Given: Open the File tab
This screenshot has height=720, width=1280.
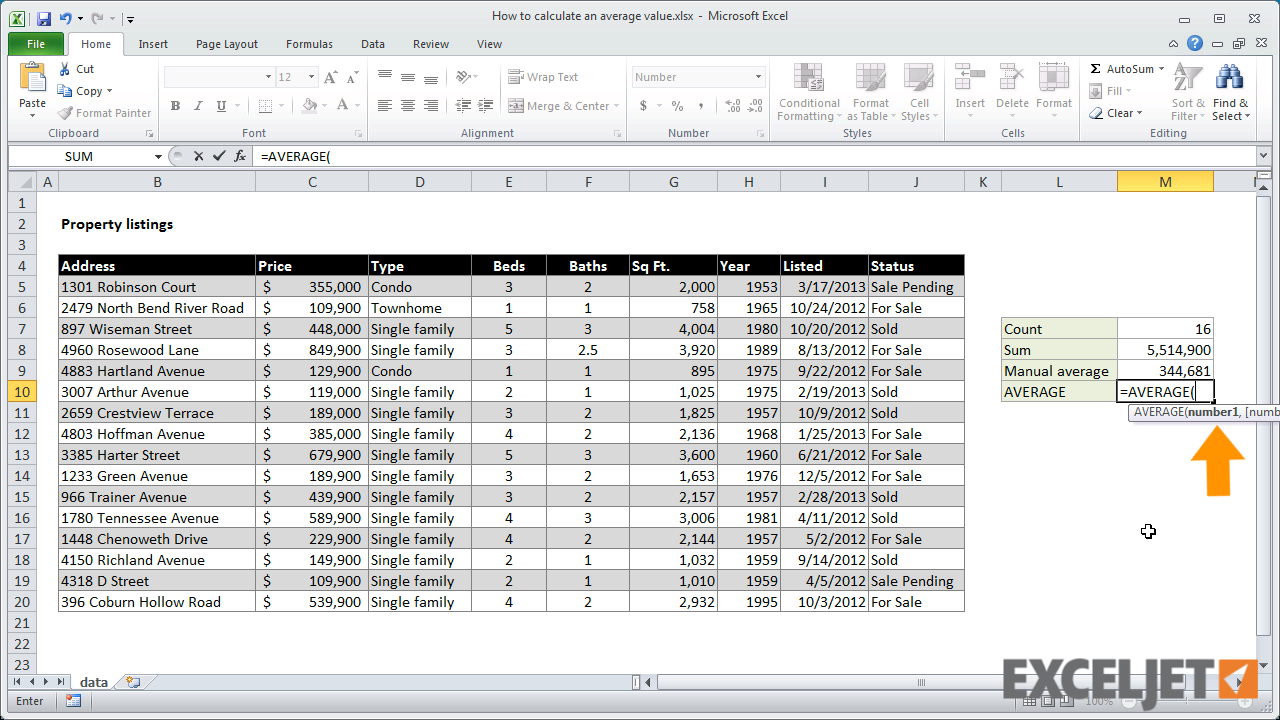Looking at the screenshot, I should [x=36, y=44].
